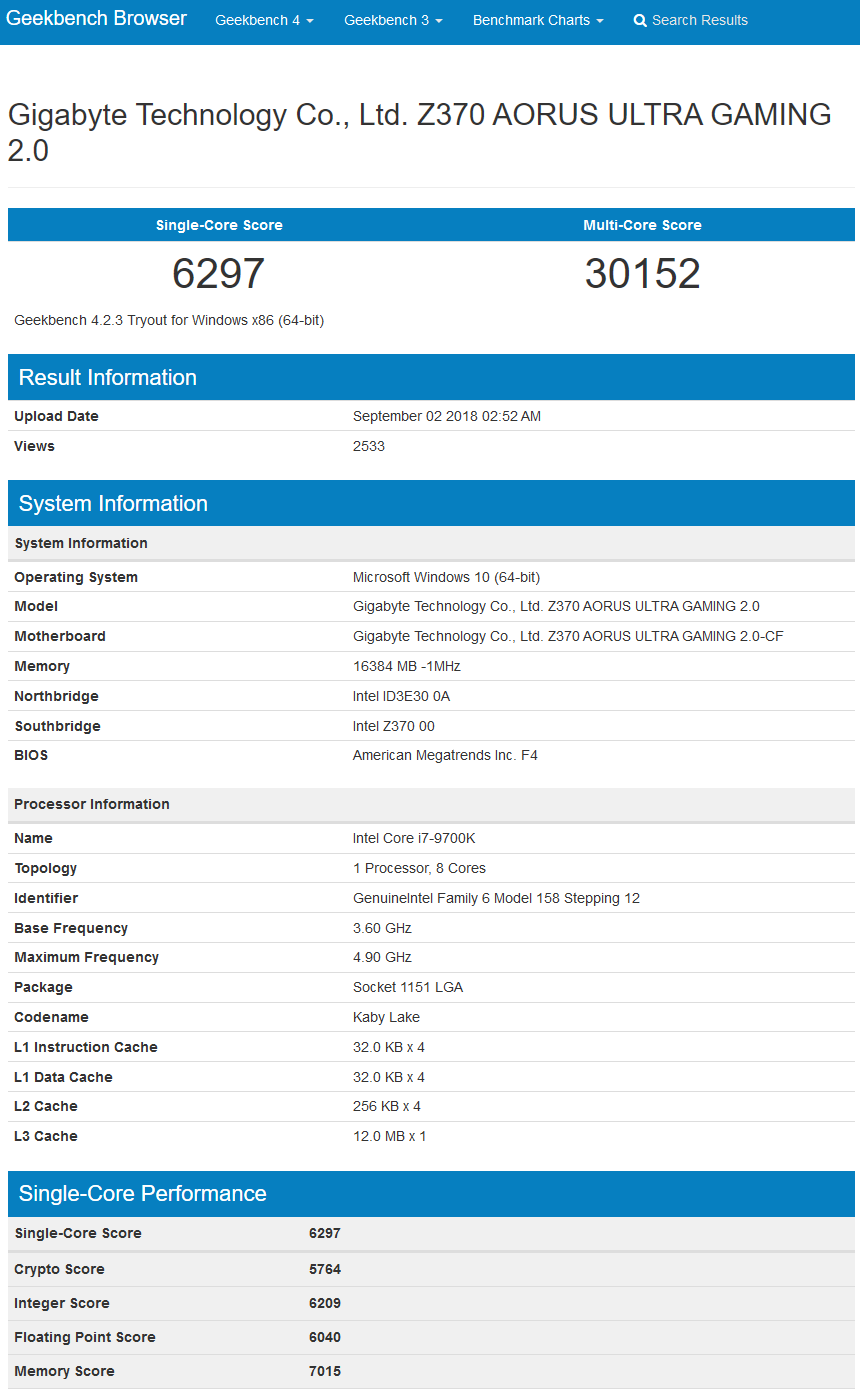Click the Southbridge value Intel Z370 00
860x1400 pixels.
point(394,726)
